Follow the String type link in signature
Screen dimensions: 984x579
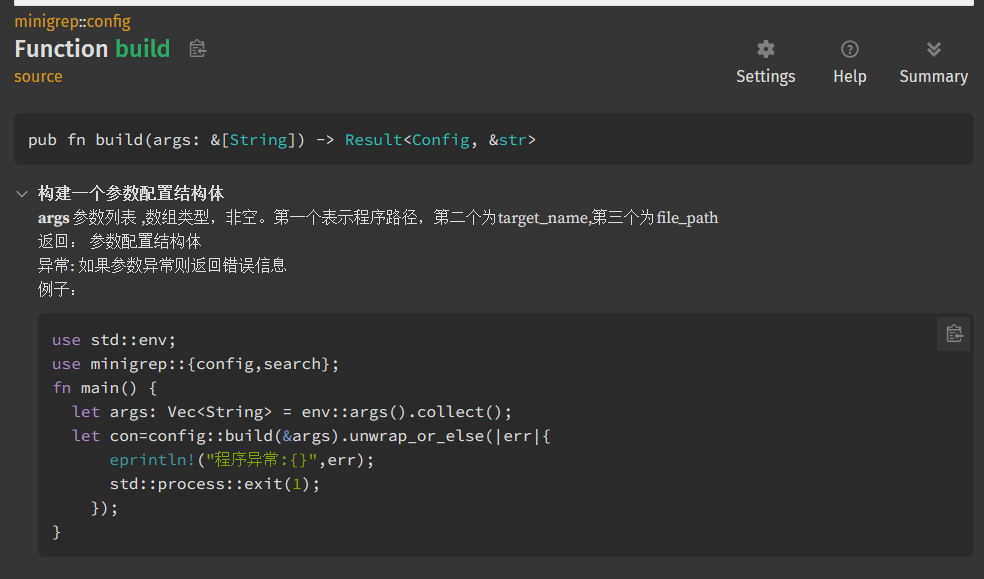point(258,140)
